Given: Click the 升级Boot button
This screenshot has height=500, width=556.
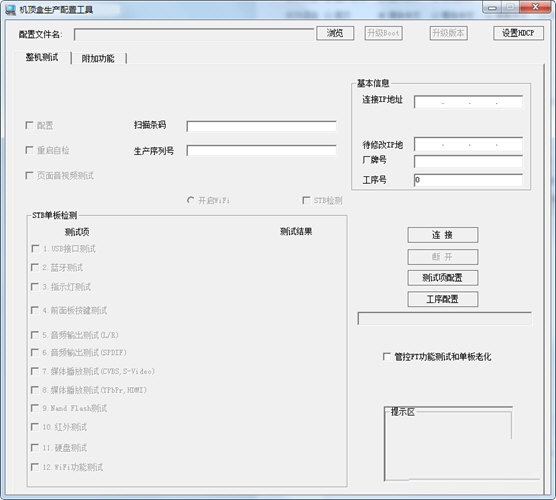Looking at the screenshot, I should (x=383, y=33).
